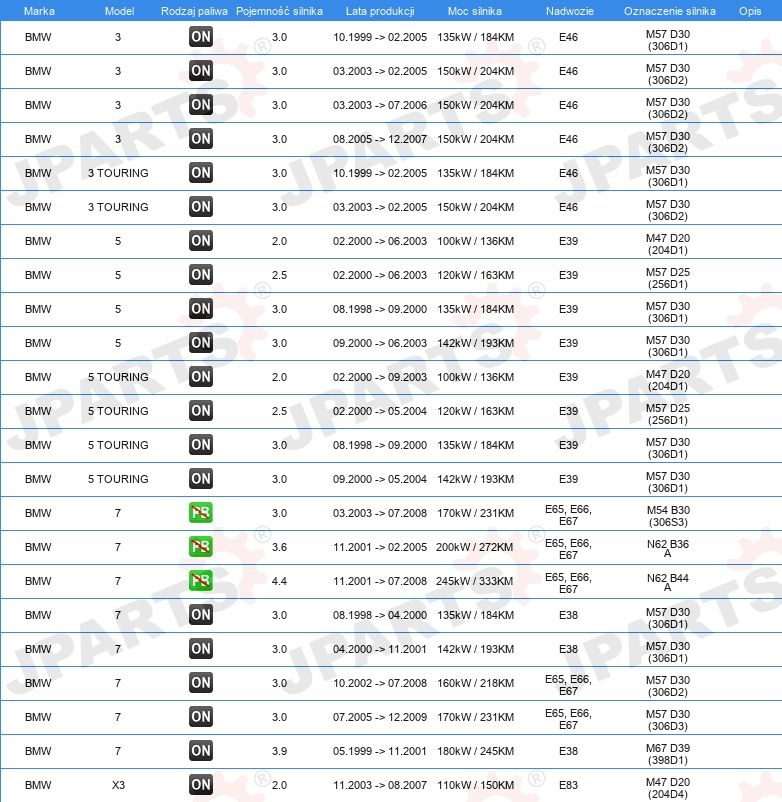Viewport: 782px width, 802px height.
Task: Click the ON icon in BMW 7 04.2000 -> 11.2001 row
Action: [200, 649]
